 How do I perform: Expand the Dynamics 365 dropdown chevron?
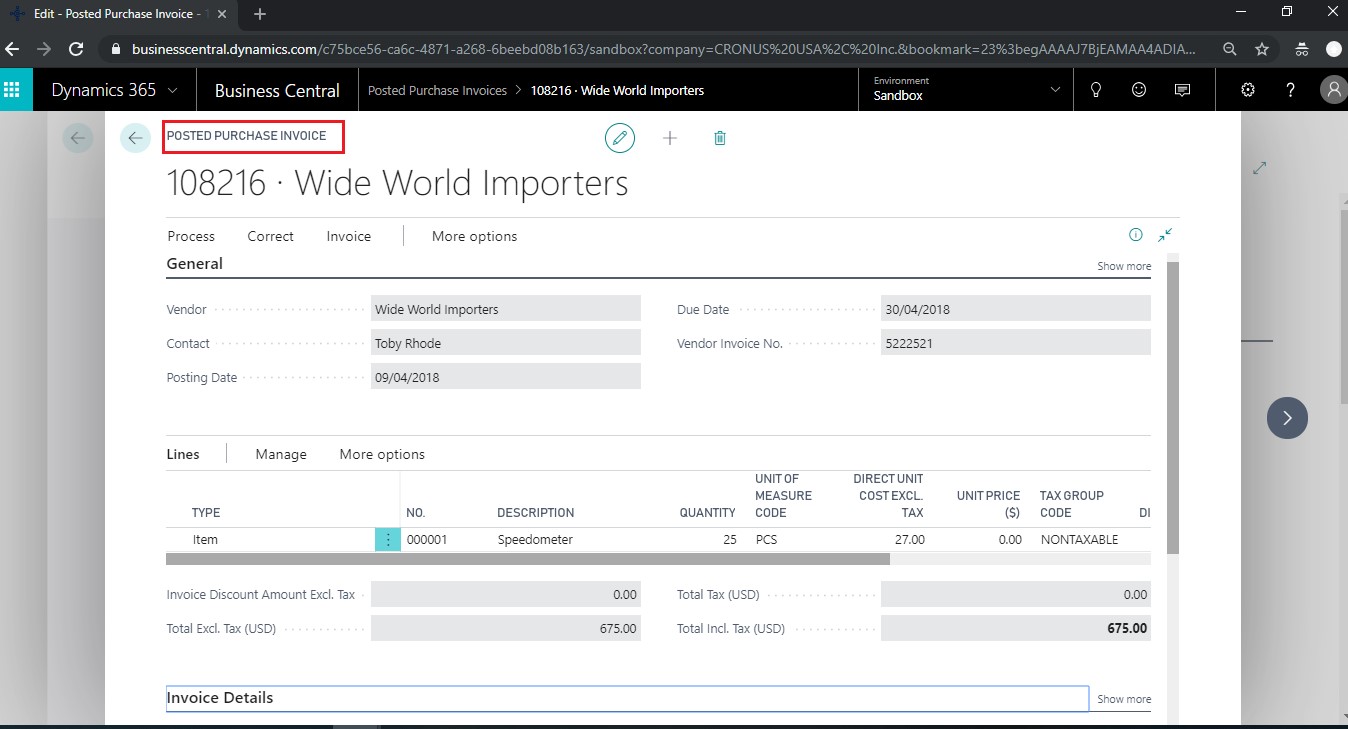tap(173, 90)
